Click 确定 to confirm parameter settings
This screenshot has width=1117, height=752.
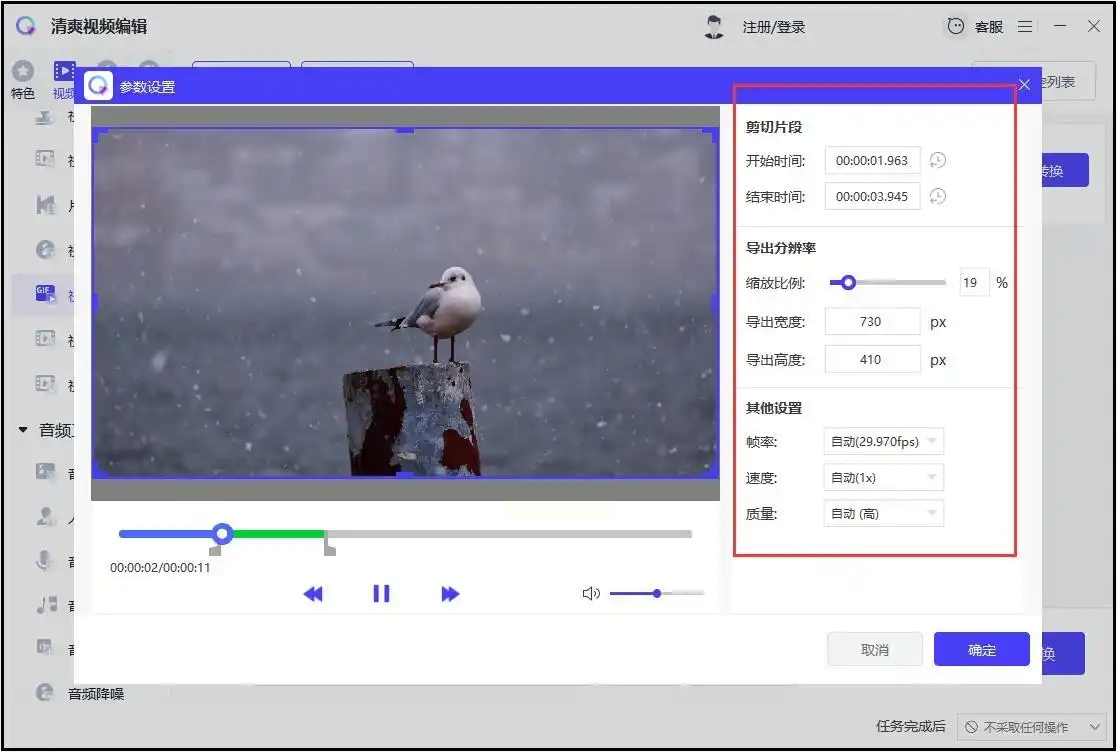[982, 649]
